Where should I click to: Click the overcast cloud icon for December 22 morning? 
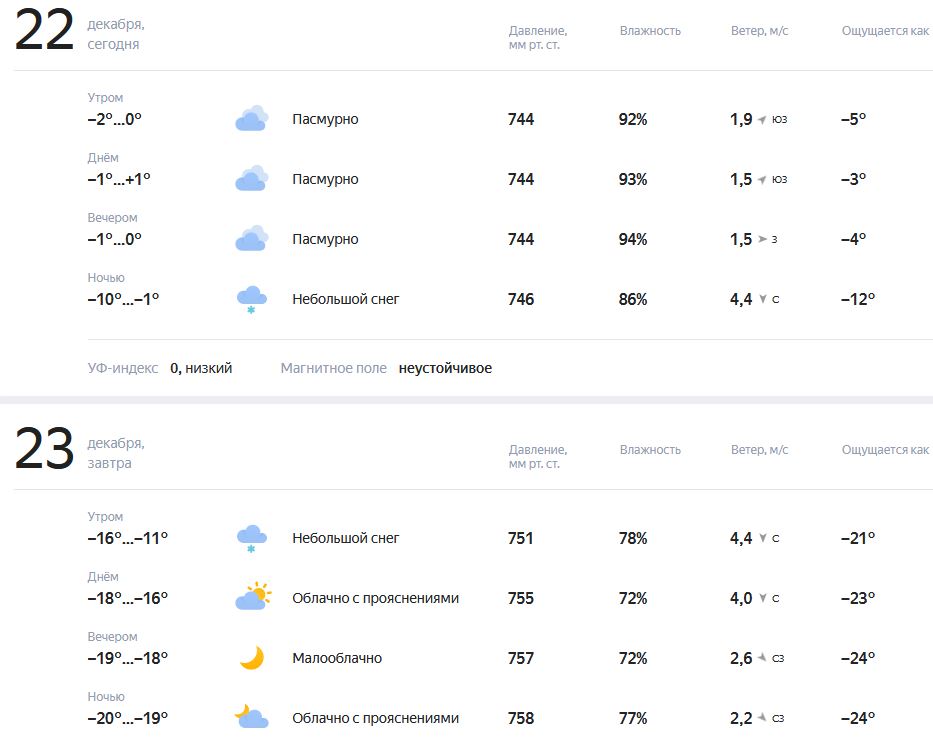point(251,119)
